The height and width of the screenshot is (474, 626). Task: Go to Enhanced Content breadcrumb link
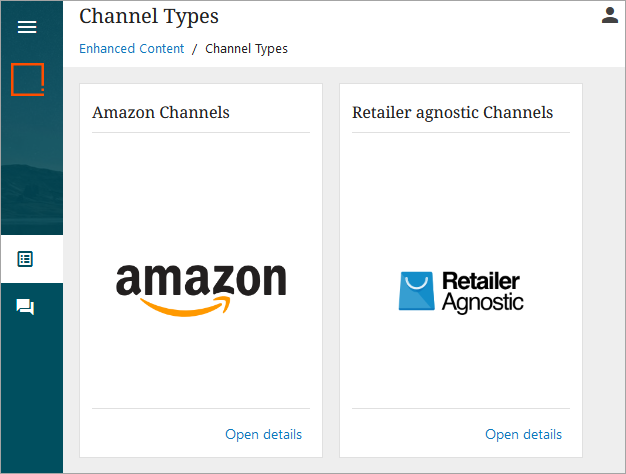point(131,48)
